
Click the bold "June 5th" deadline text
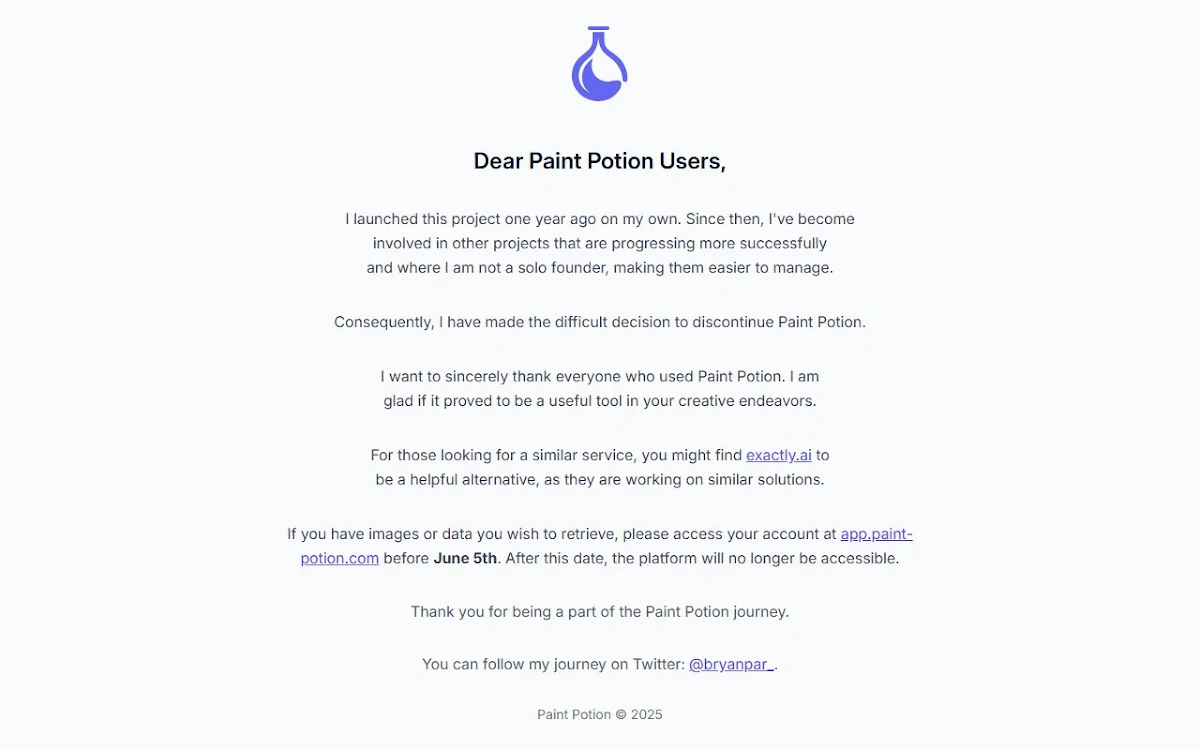465,558
